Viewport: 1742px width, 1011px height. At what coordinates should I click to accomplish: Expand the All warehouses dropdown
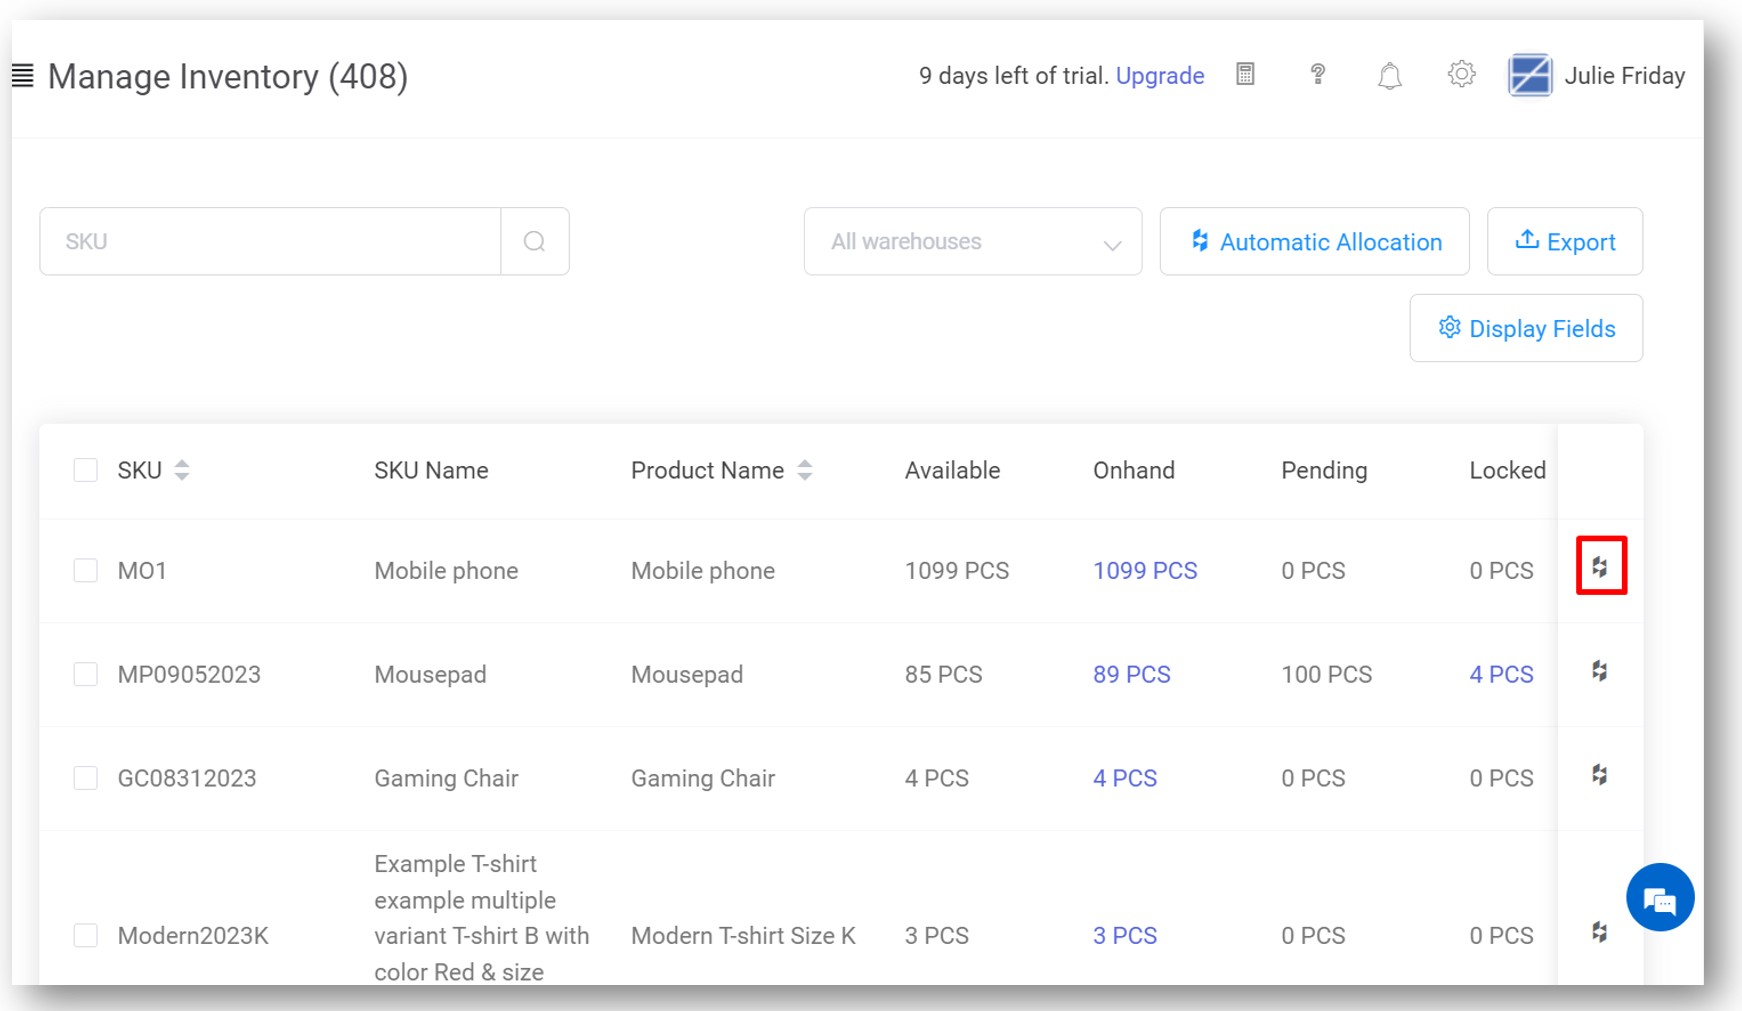click(x=972, y=241)
